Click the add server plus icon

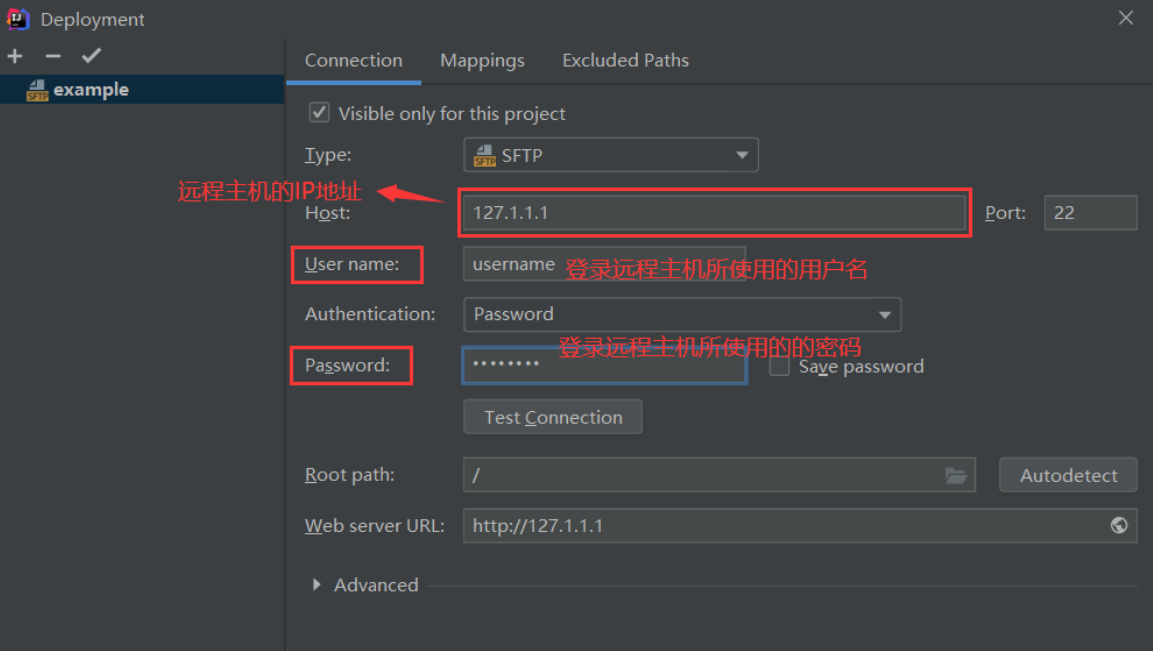pyautogui.click(x=15, y=56)
